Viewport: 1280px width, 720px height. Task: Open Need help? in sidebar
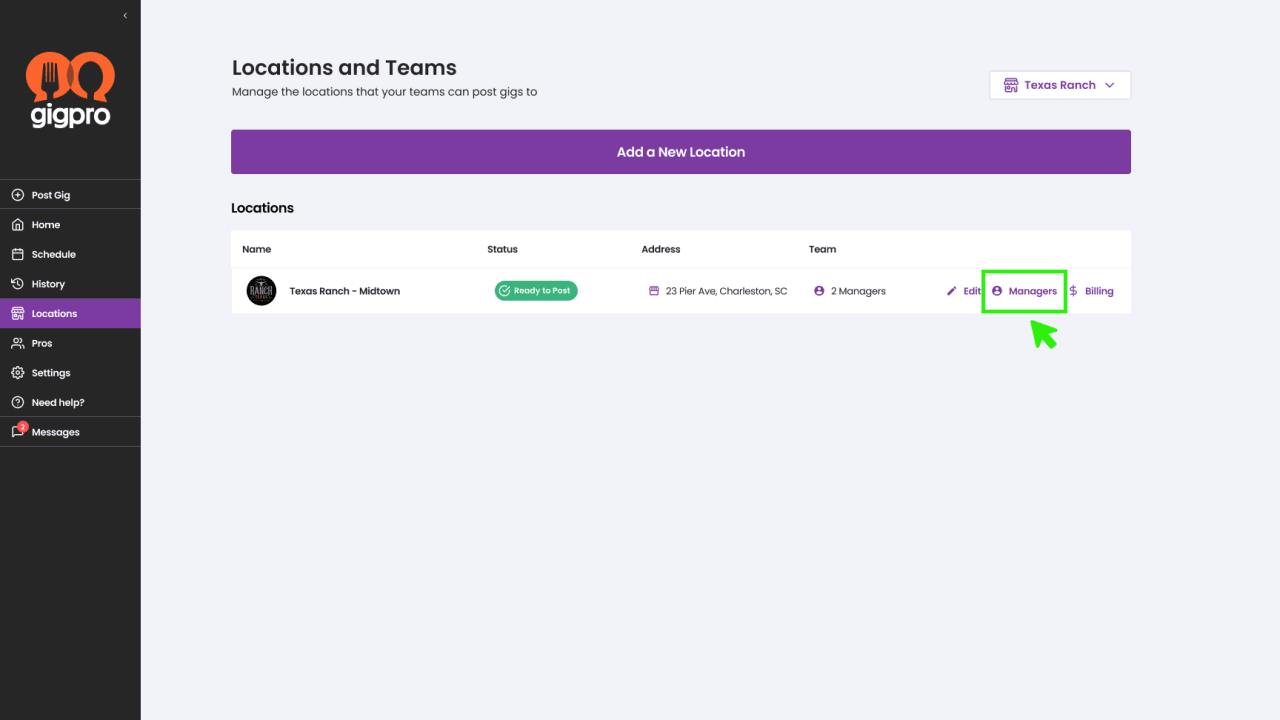click(x=70, y=402)
